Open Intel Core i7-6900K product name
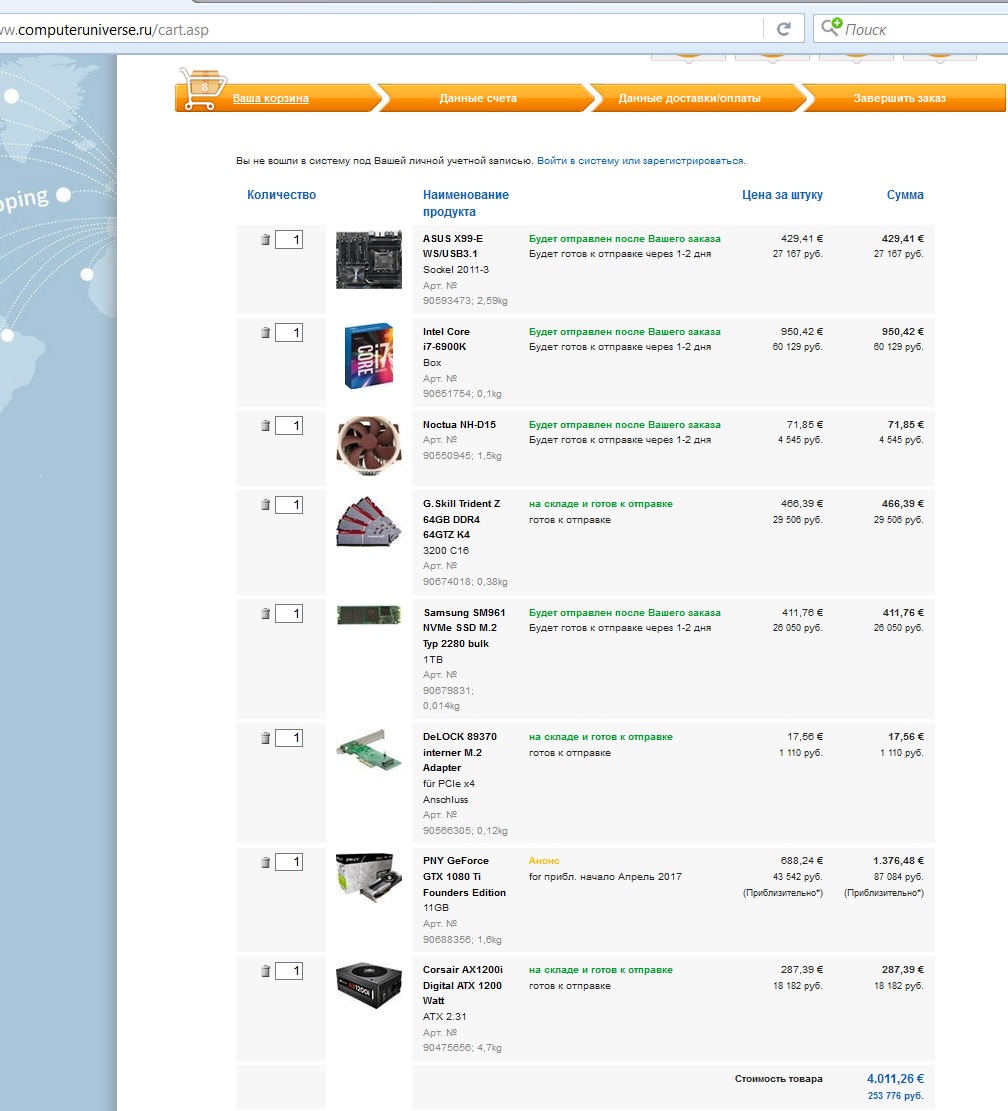 pyautogui.click(x=446, y=339)
